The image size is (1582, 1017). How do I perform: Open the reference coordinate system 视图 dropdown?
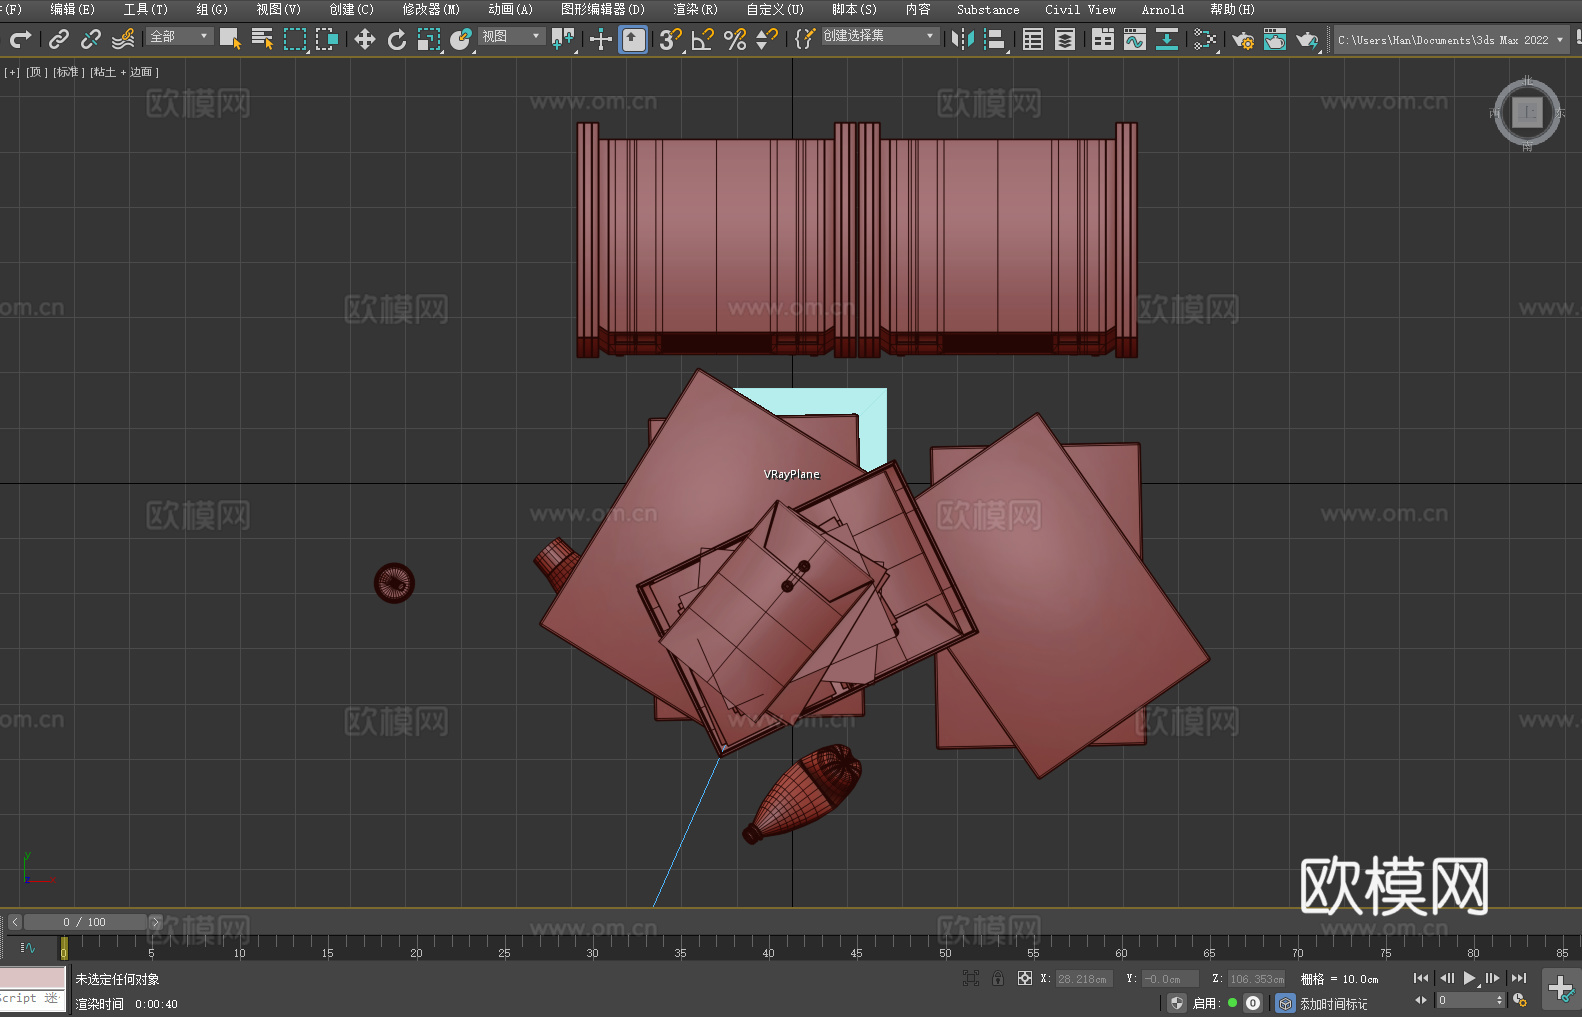tap(511, 36)
